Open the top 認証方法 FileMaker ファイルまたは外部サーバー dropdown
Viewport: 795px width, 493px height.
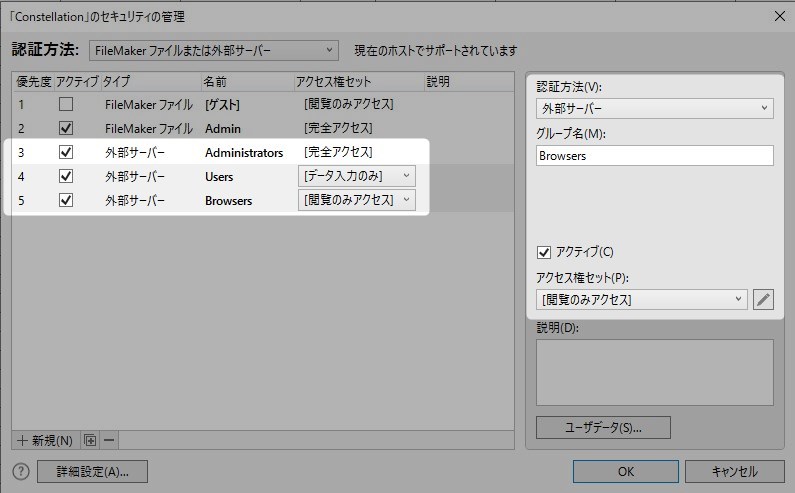pos(214,51)
